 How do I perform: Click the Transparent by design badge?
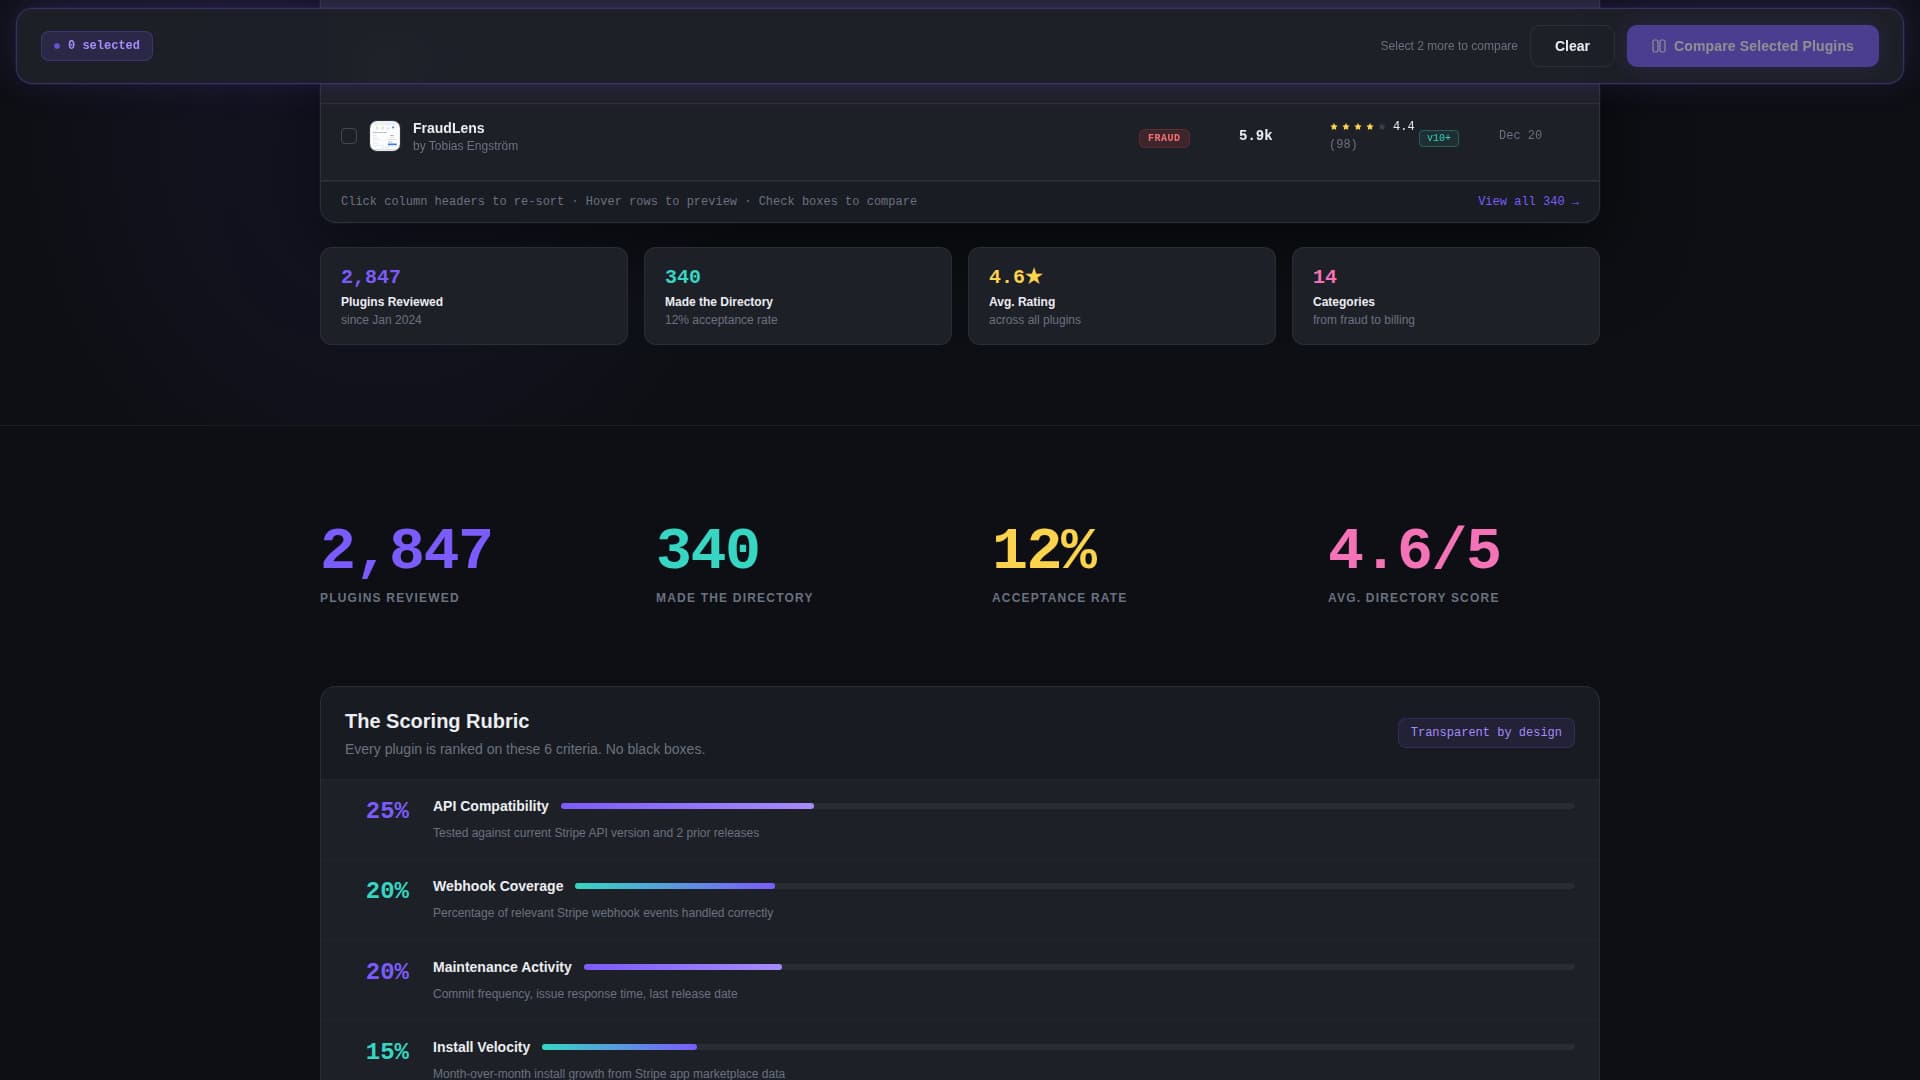pyautogui.click(x=1485, y=732)
